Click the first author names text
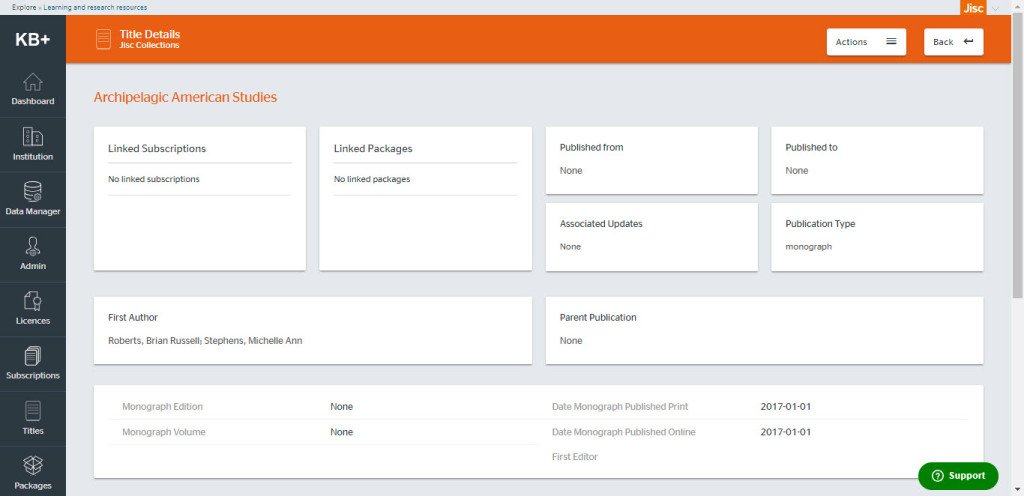The height and width of the screenshot is (496, 1024). [205, 341]
